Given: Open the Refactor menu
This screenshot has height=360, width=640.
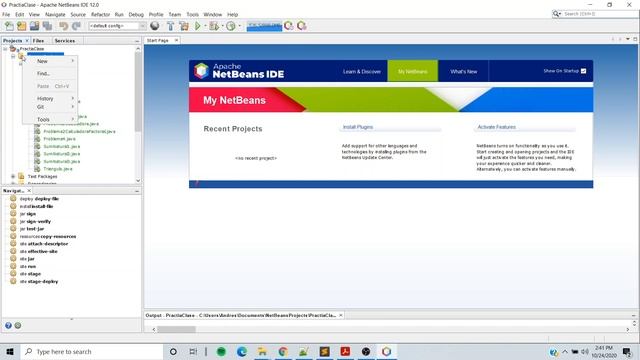Looking at the screenshot, I should coord(100,14).
